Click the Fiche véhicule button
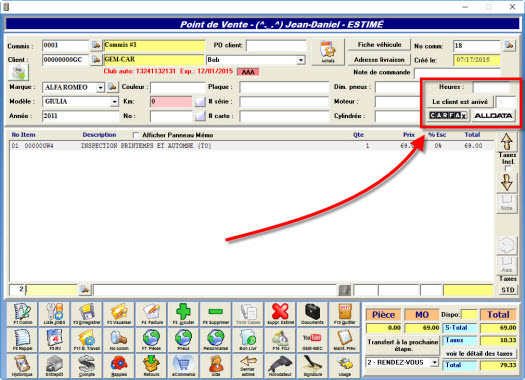The image size is (525, 380). [379, 45]
